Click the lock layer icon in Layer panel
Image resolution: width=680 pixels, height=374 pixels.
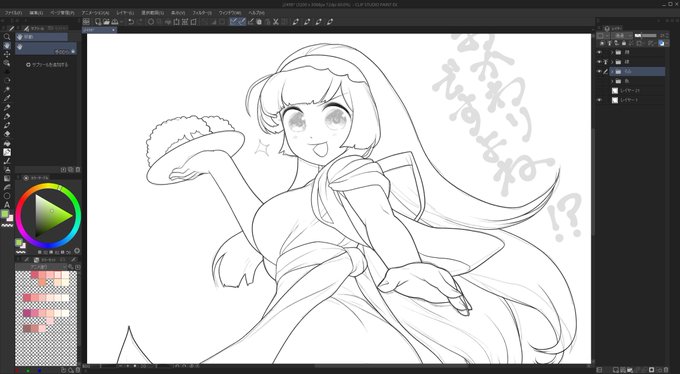[624, 43]
